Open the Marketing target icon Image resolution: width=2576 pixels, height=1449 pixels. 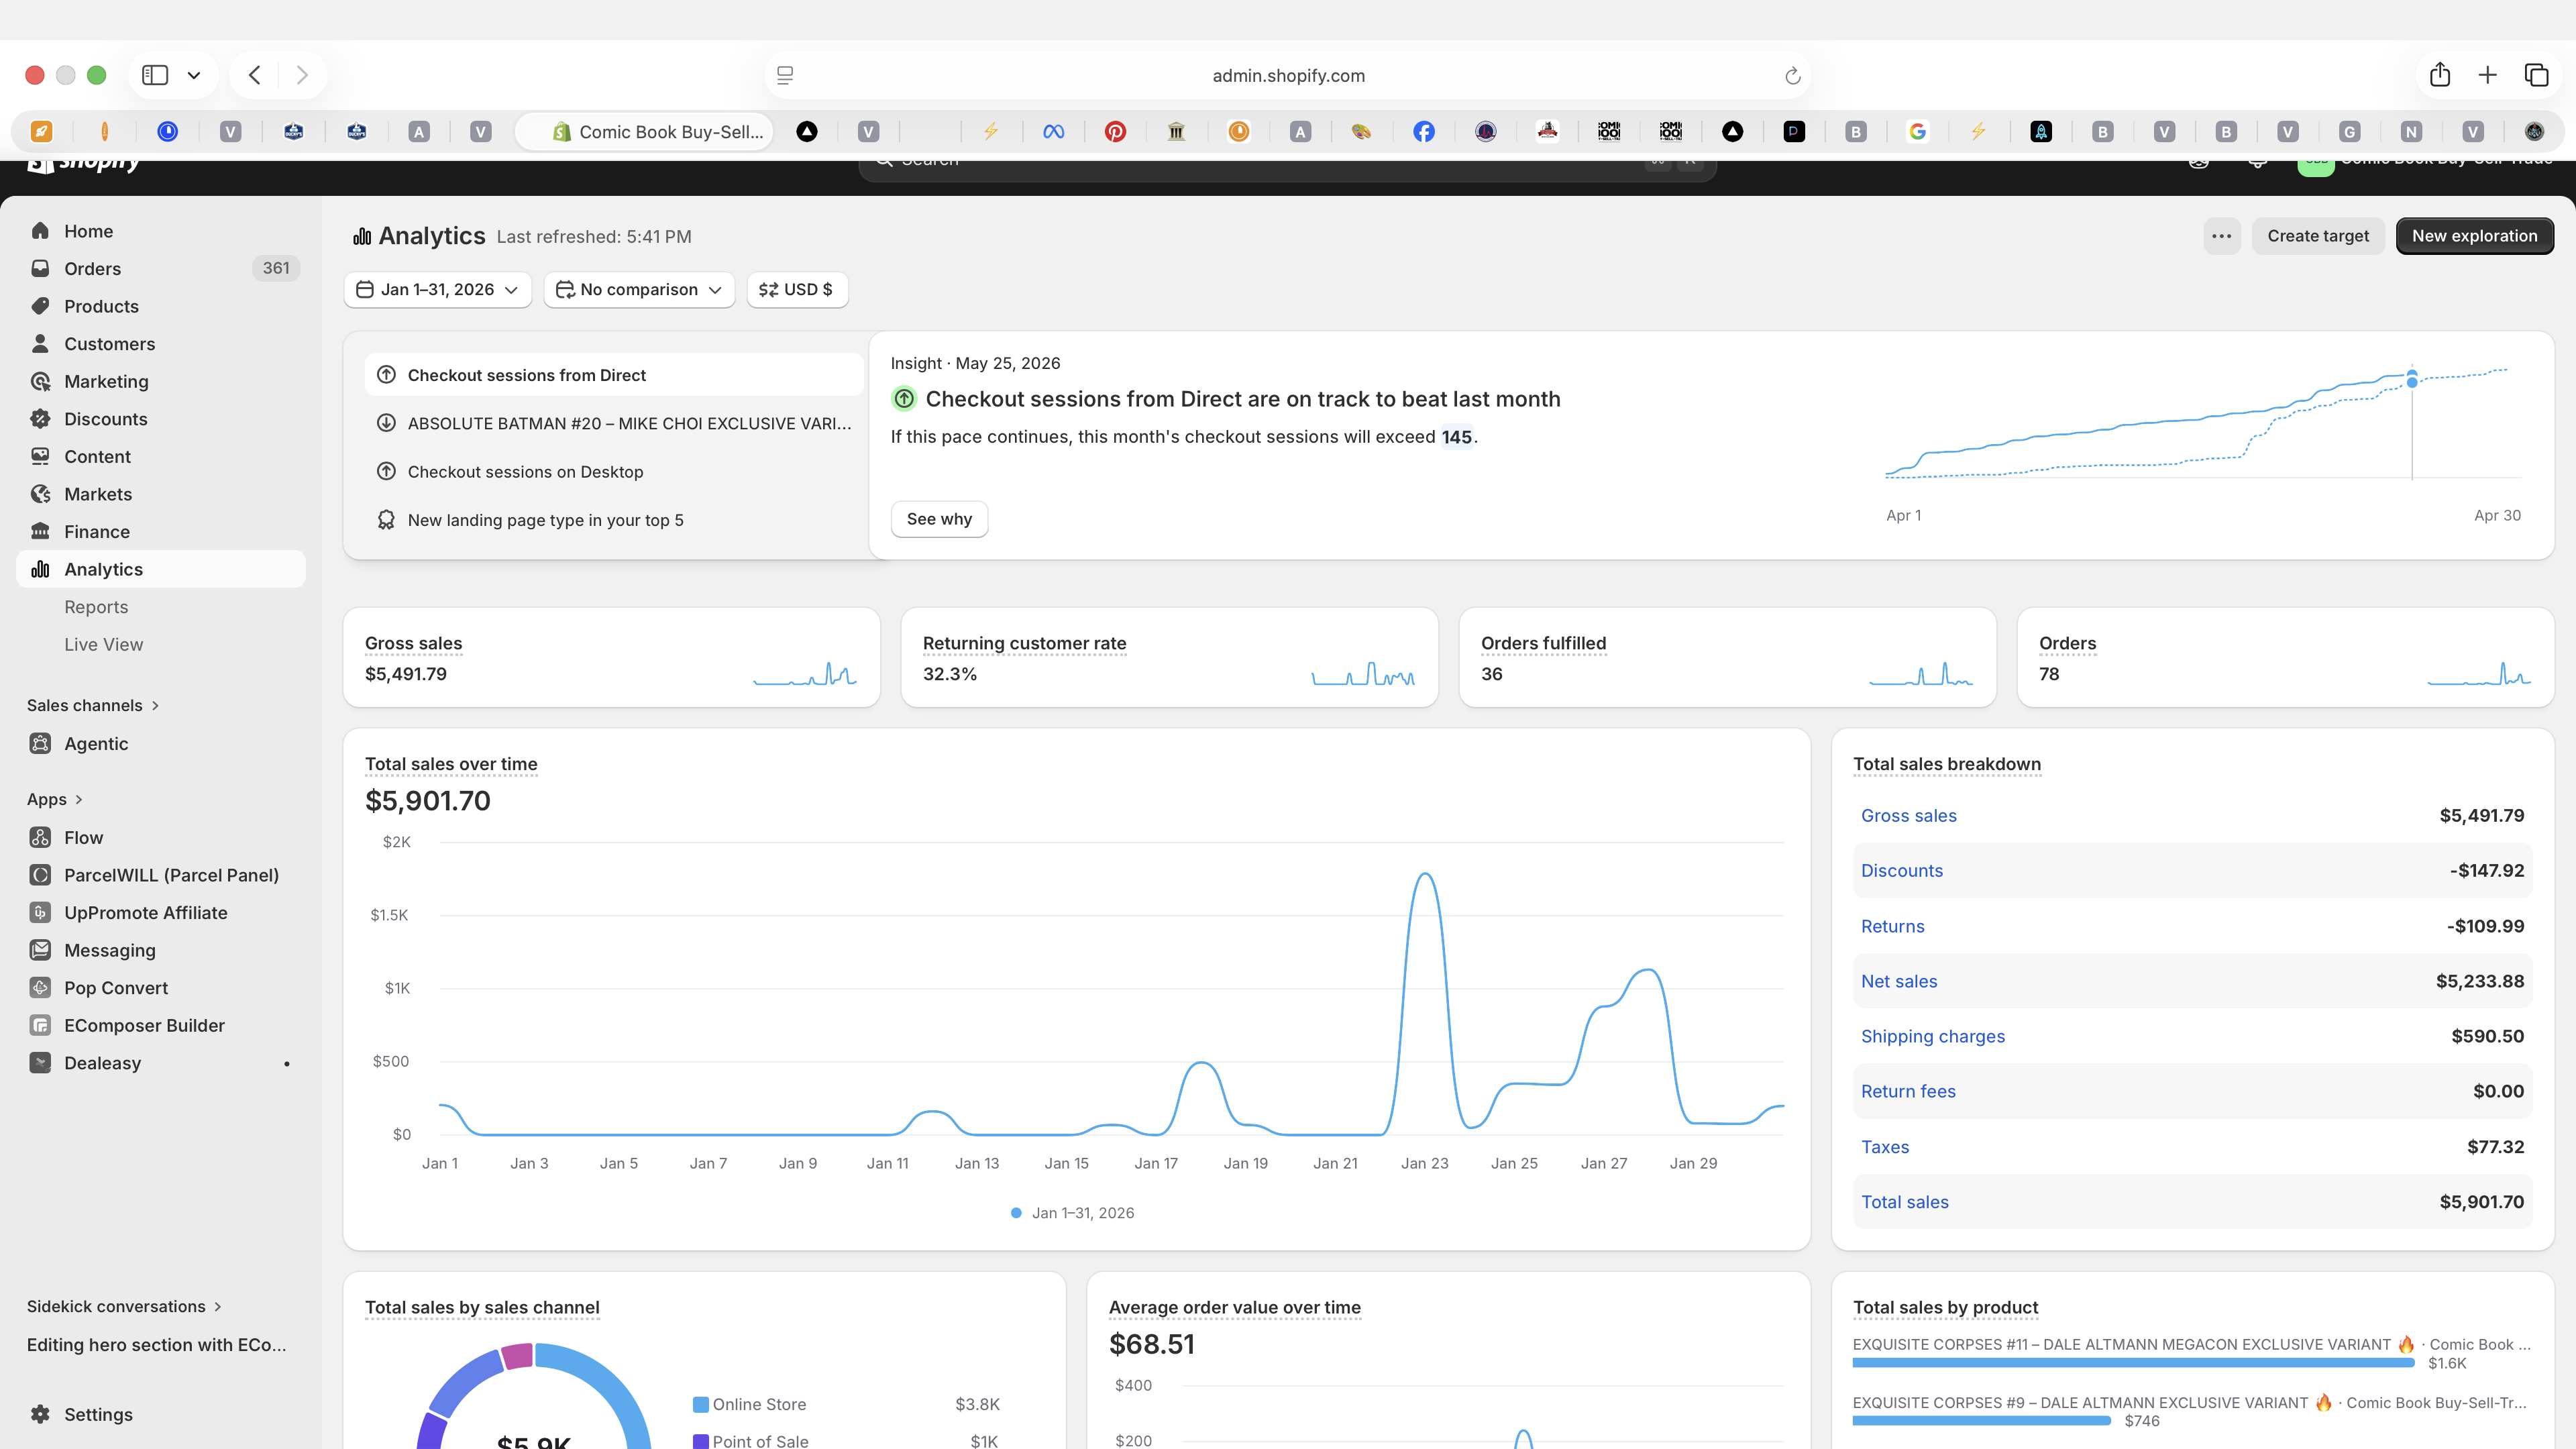[x=40, y=381]
